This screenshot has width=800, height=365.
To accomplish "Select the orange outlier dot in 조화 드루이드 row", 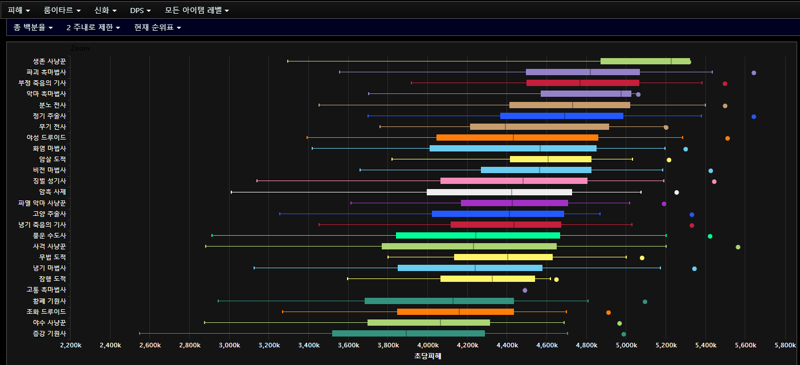I will [x=608, y=312].
